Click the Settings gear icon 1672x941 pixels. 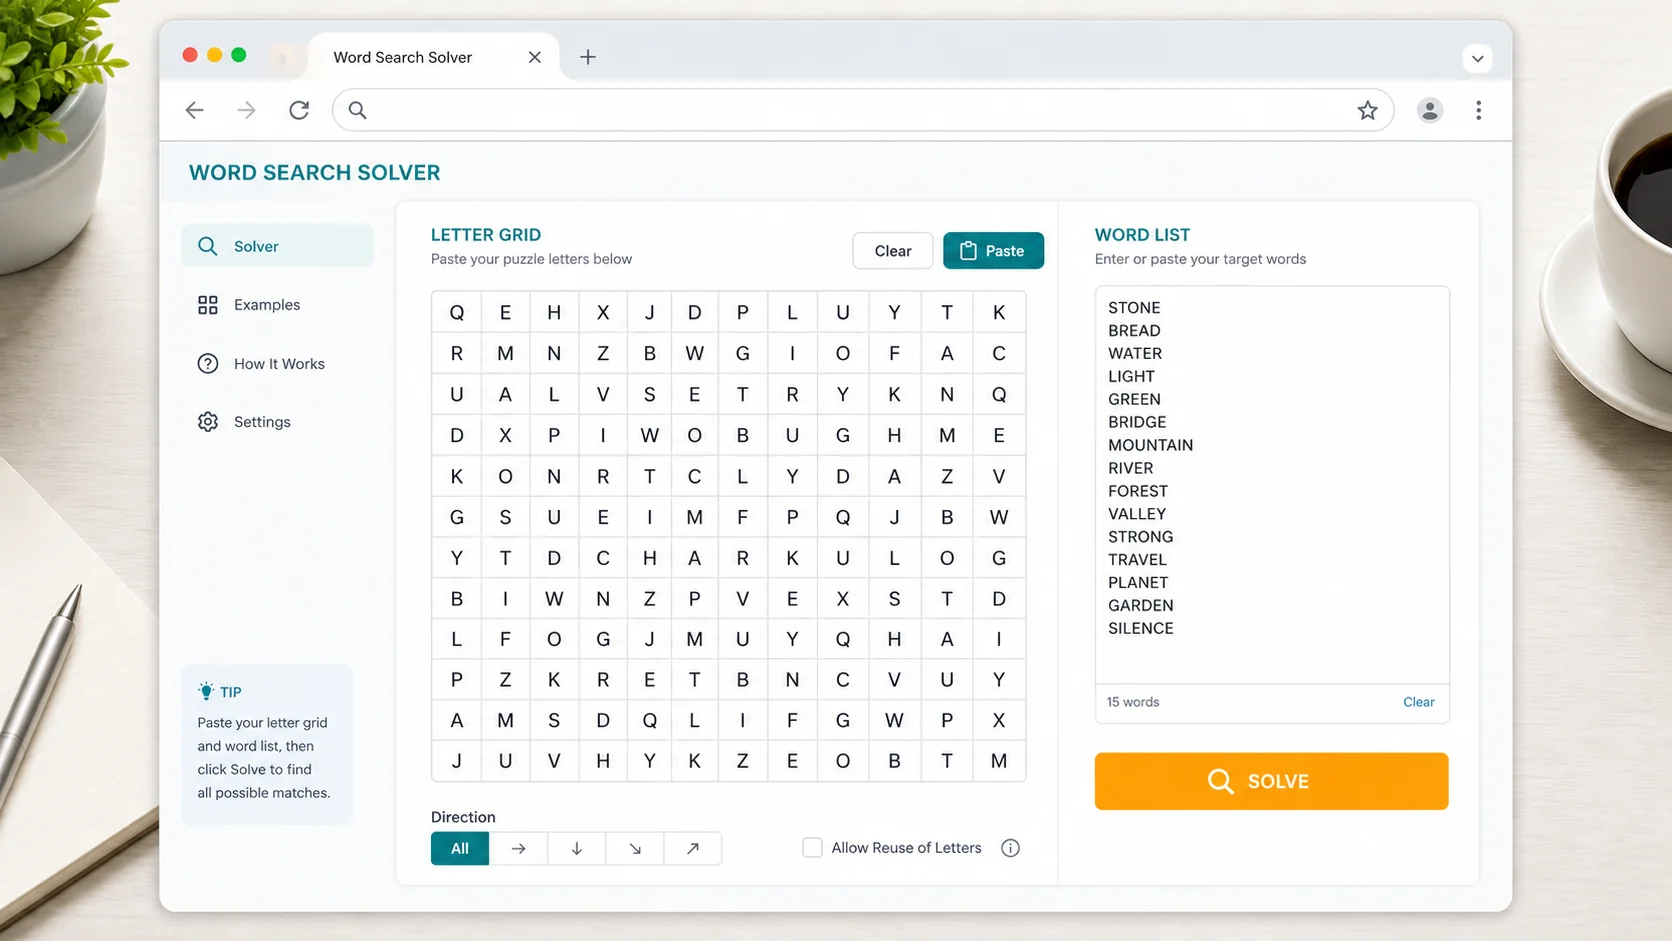point(208,422)
